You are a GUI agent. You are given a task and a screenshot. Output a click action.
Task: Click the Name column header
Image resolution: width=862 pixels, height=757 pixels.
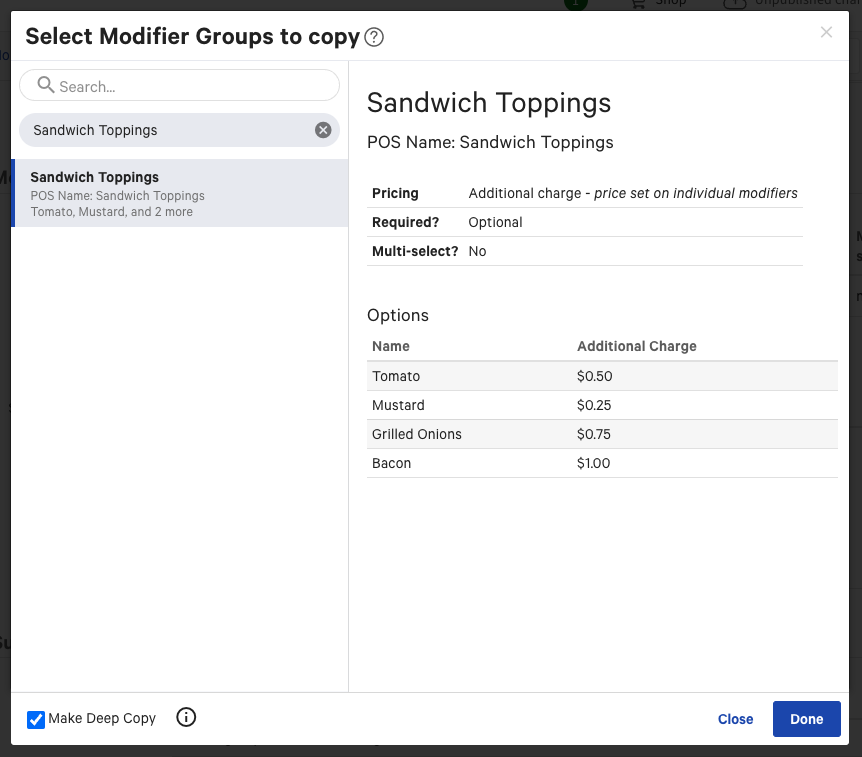[389, 346]
